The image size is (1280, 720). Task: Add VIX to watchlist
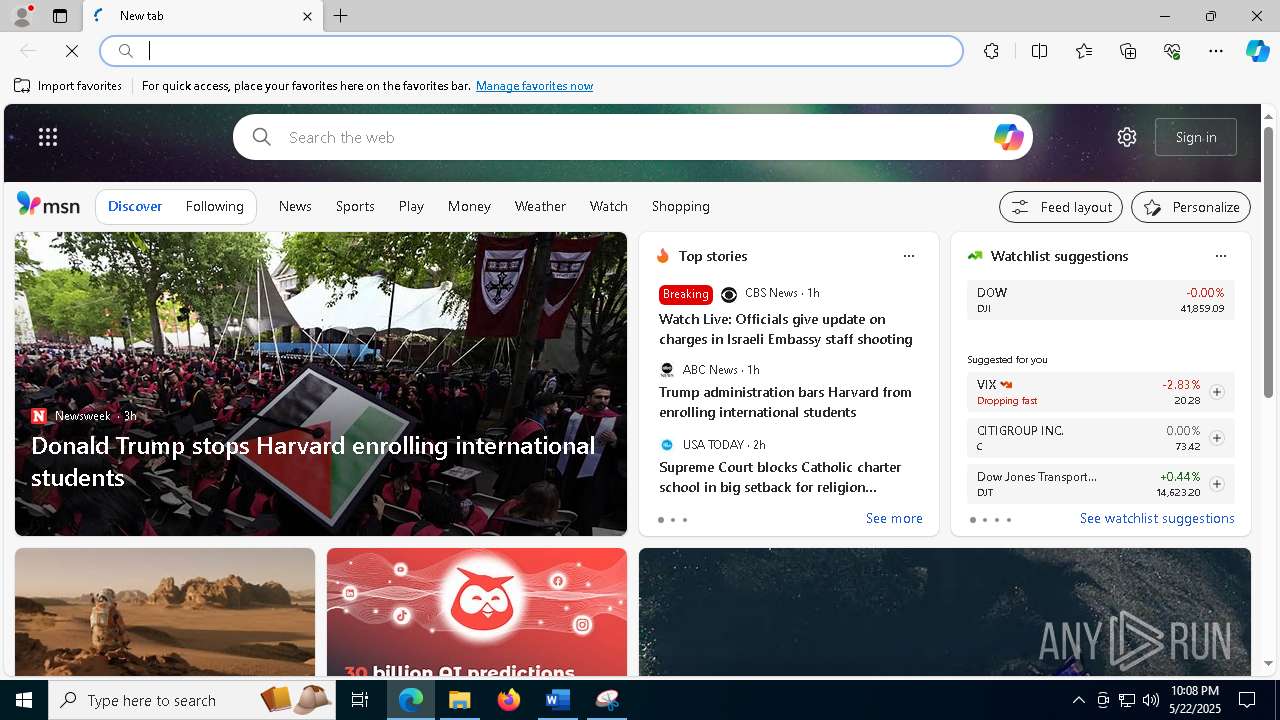pyautogui.click(x=1217, y=392)
